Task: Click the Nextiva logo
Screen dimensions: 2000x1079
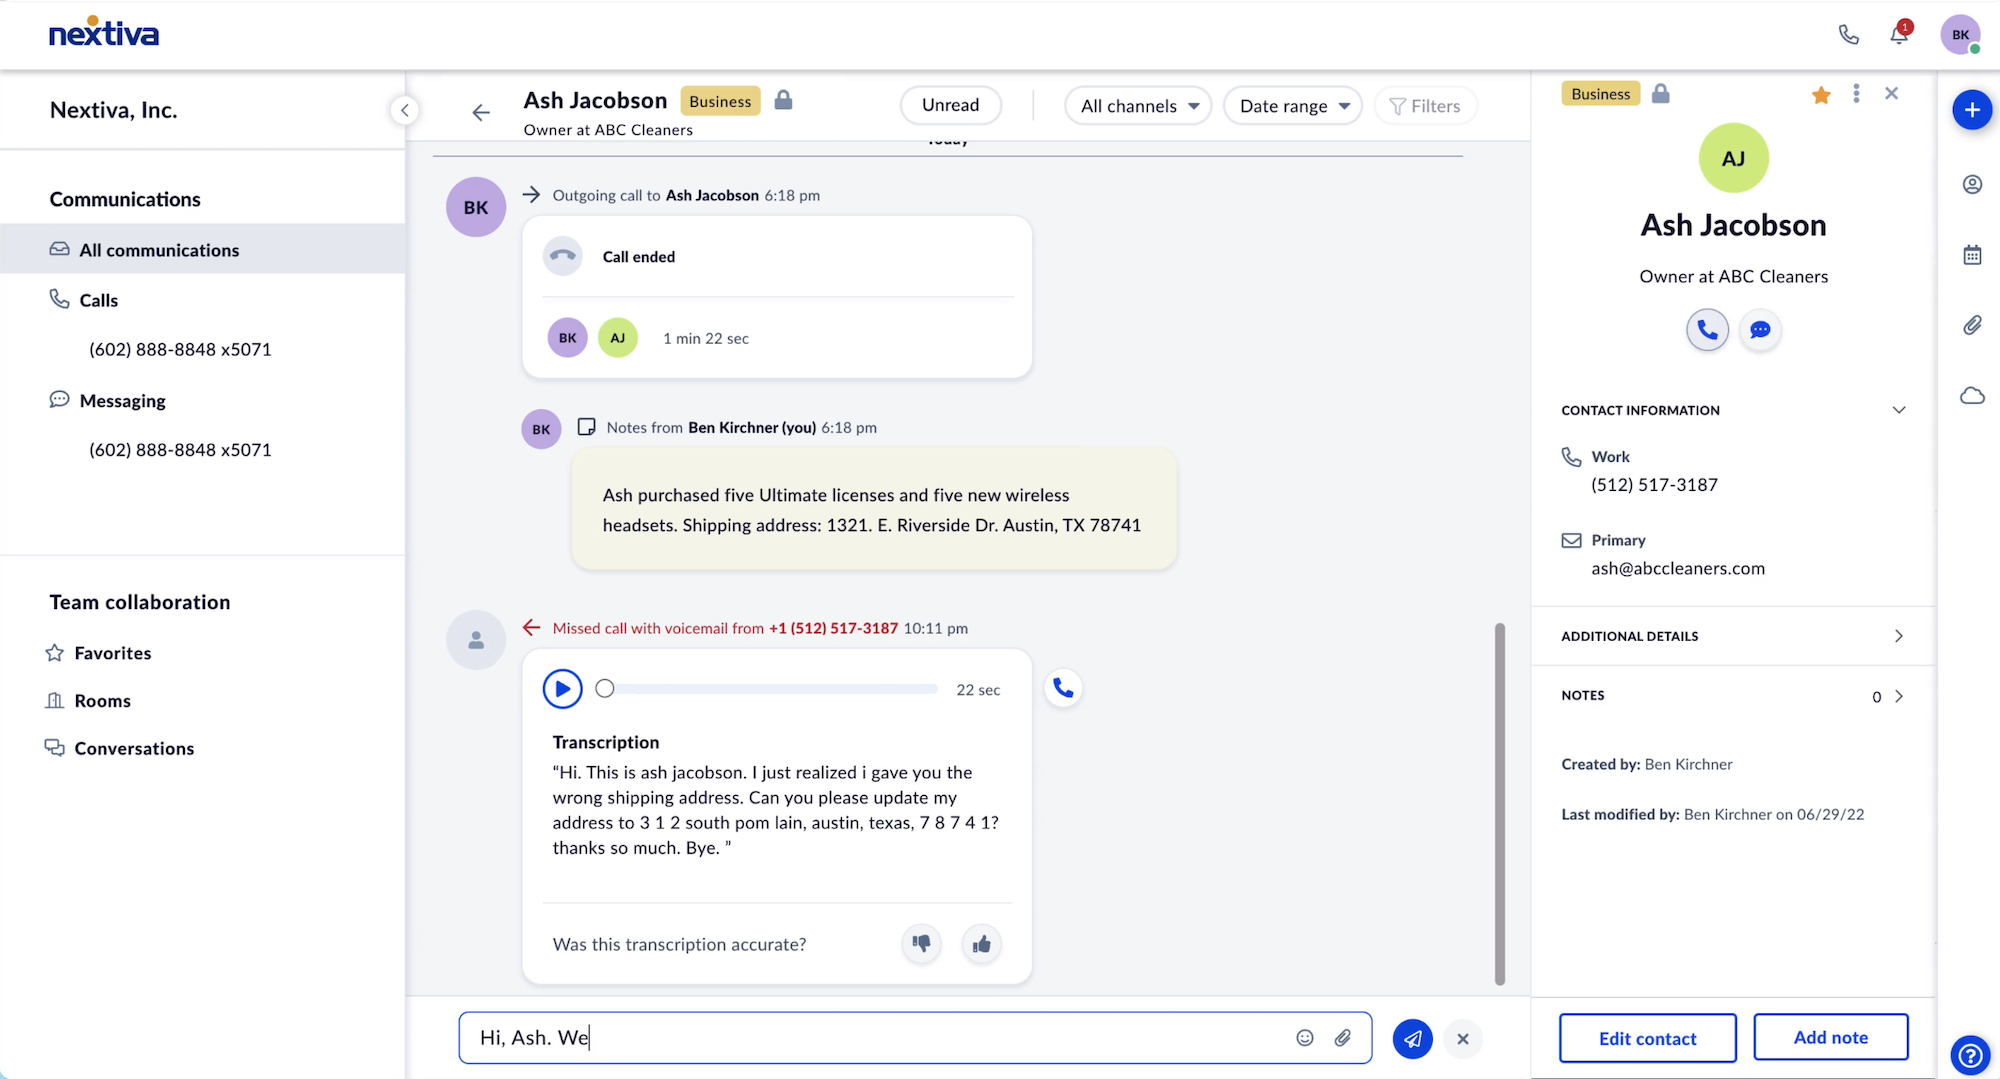Action: pos(104,33)
